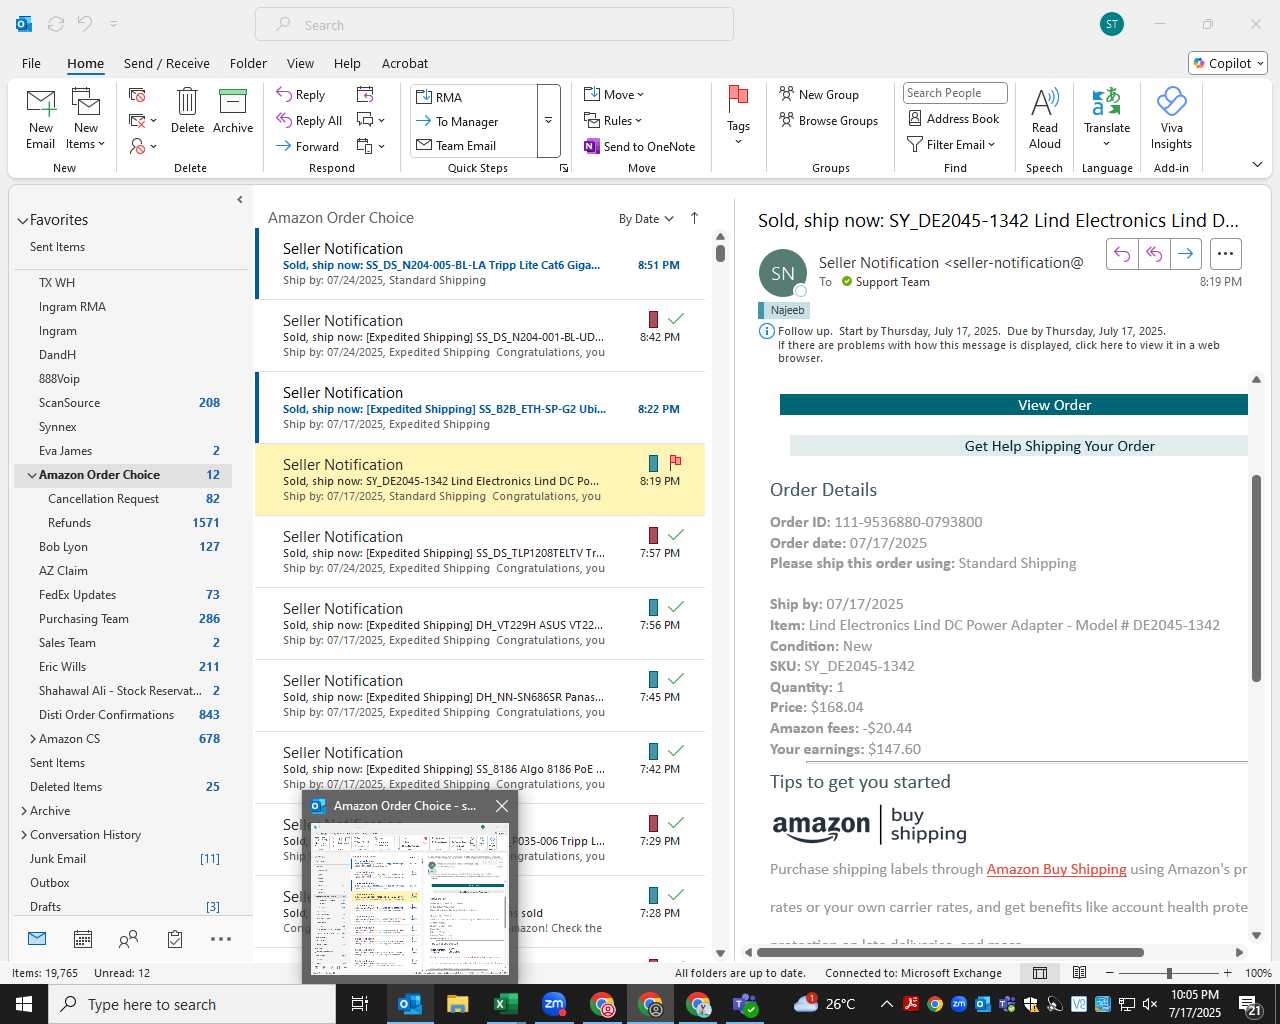Viewport: 1280px width, 1024px height.
Task: Click Send to OneNote
Action: coord(640,146)
